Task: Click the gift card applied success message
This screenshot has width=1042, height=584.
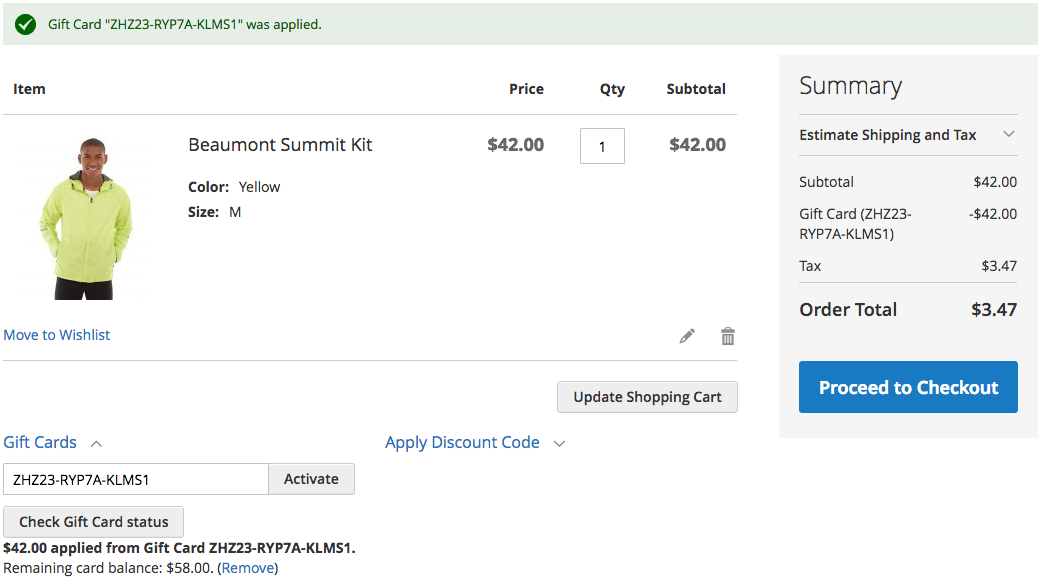Action: point(185,25)
